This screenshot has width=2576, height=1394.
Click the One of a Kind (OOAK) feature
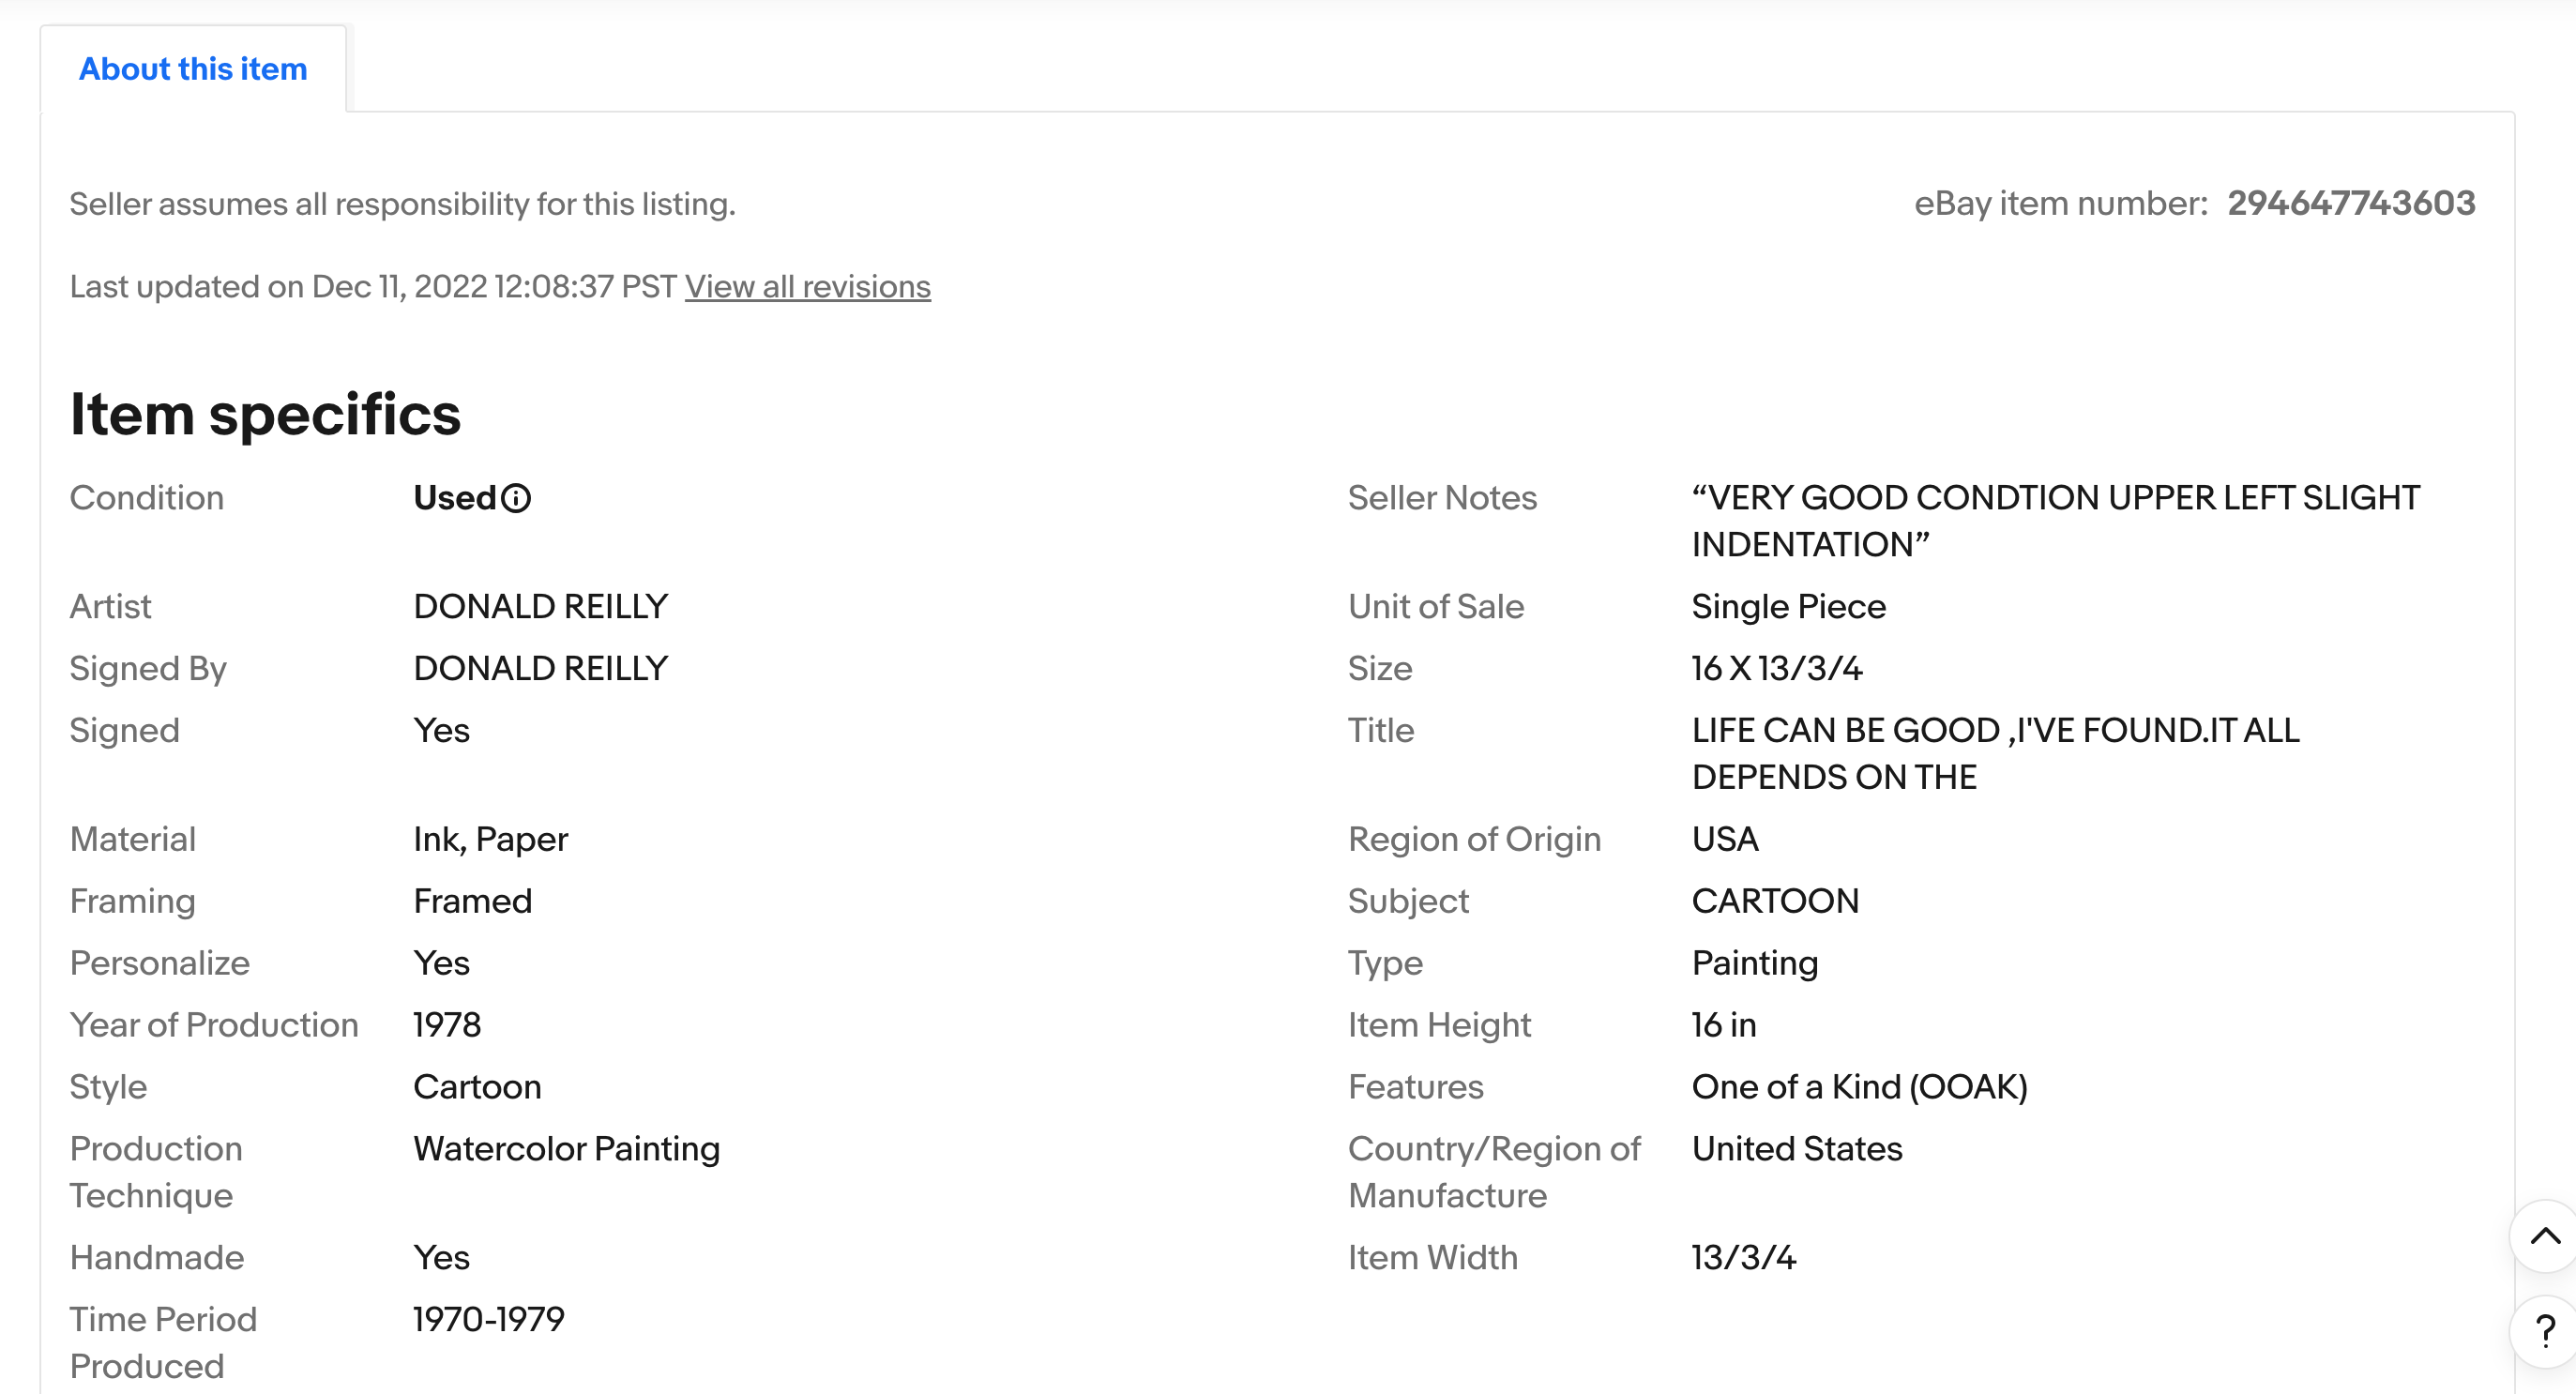(1859, 1087)
